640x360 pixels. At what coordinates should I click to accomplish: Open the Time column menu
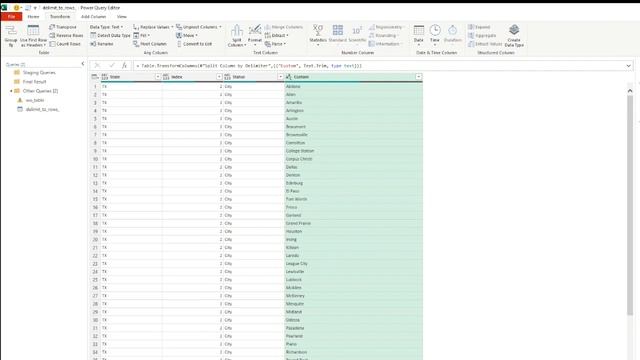tap(435, 35)
